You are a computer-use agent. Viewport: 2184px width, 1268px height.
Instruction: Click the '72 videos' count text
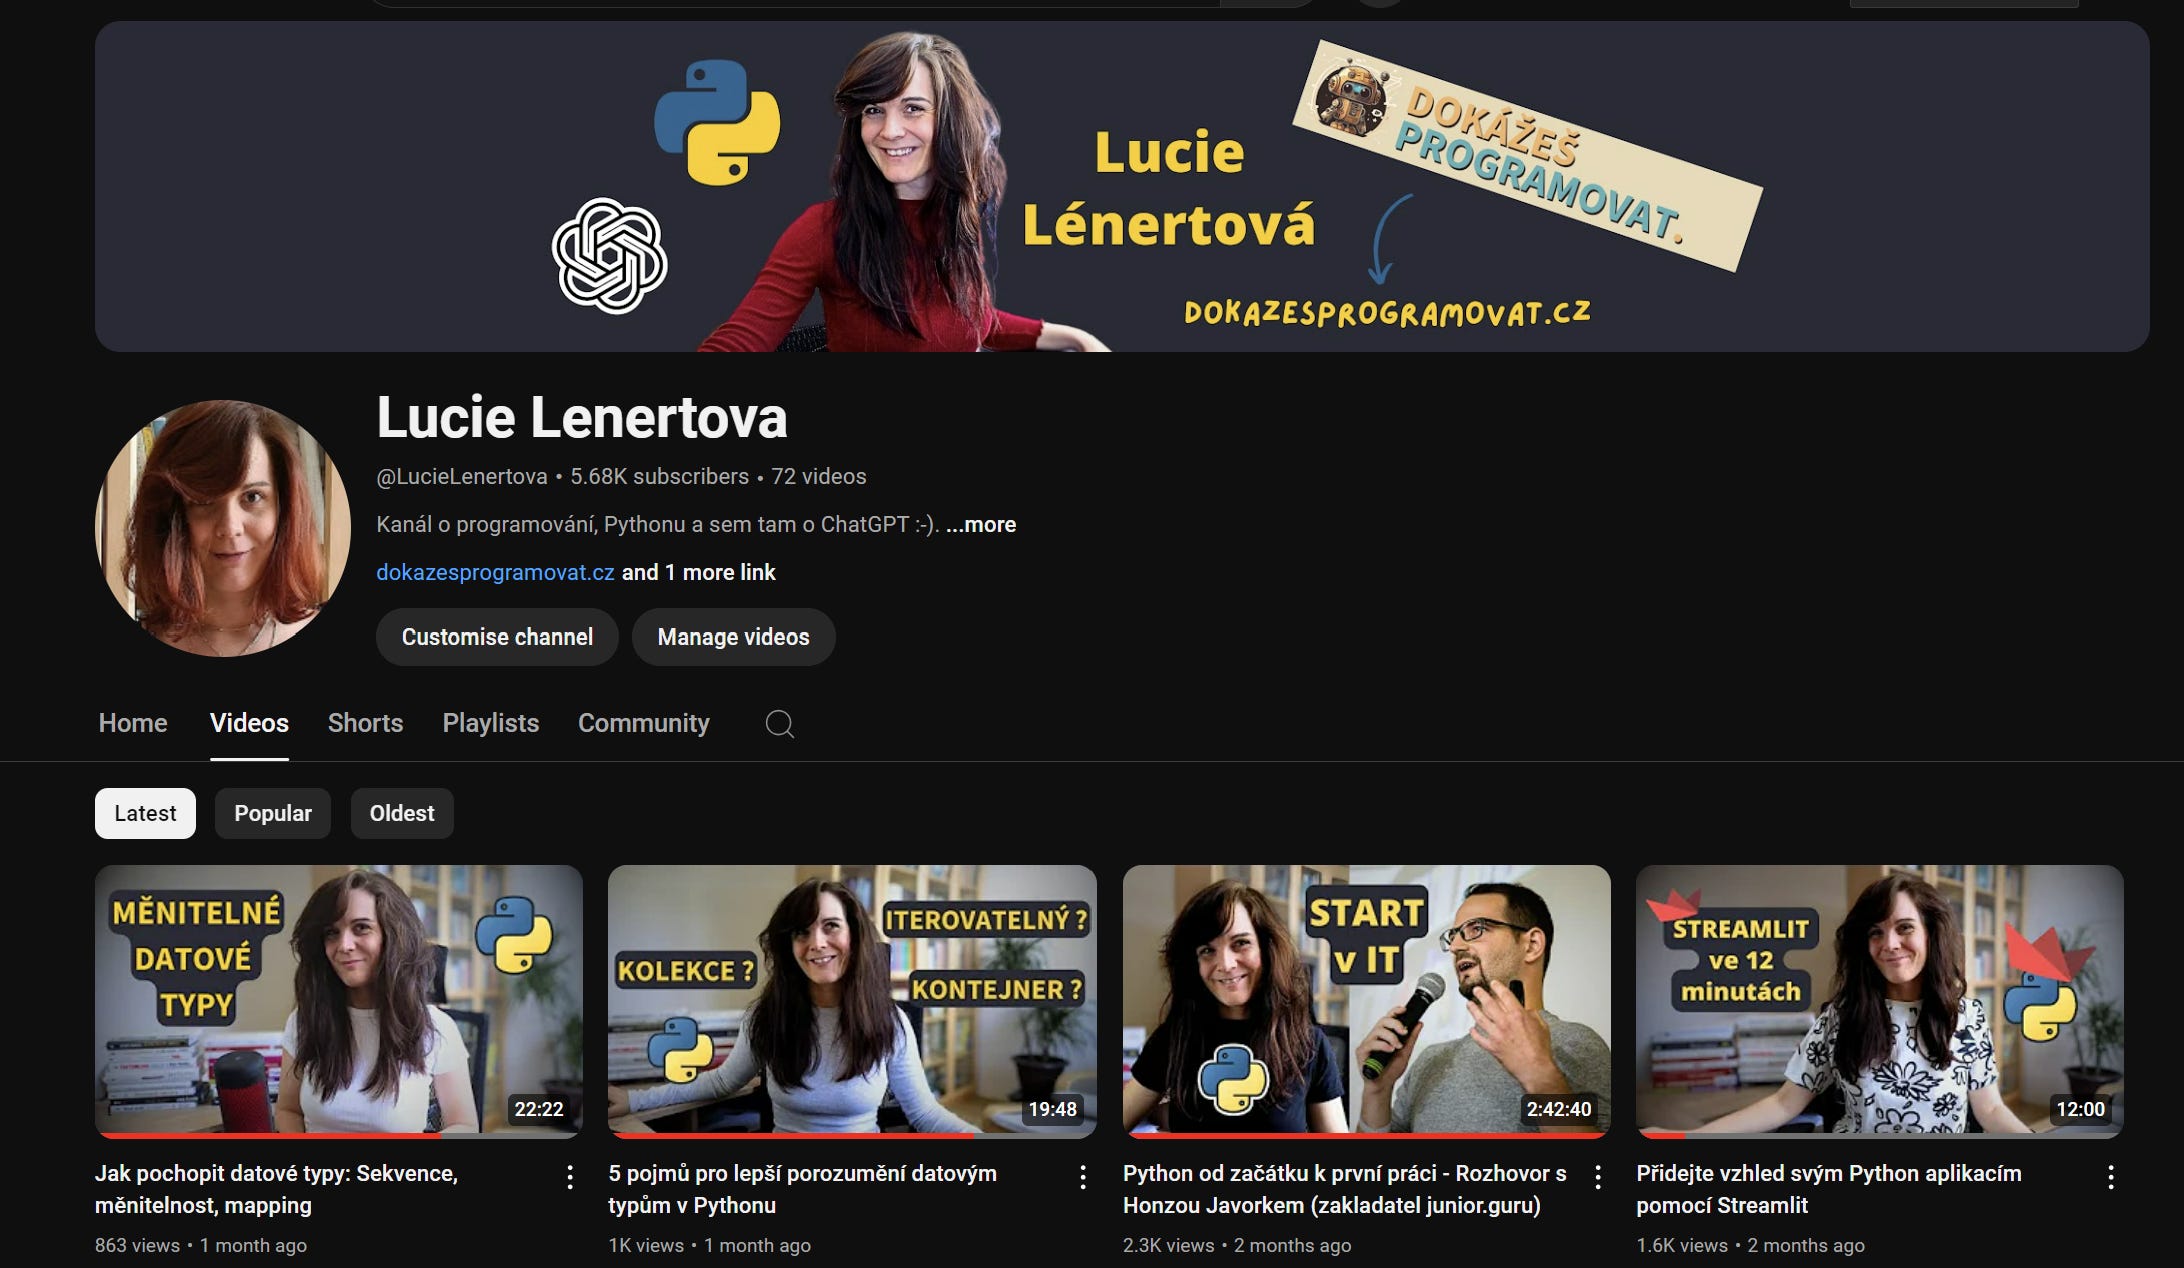coord(818,476)
